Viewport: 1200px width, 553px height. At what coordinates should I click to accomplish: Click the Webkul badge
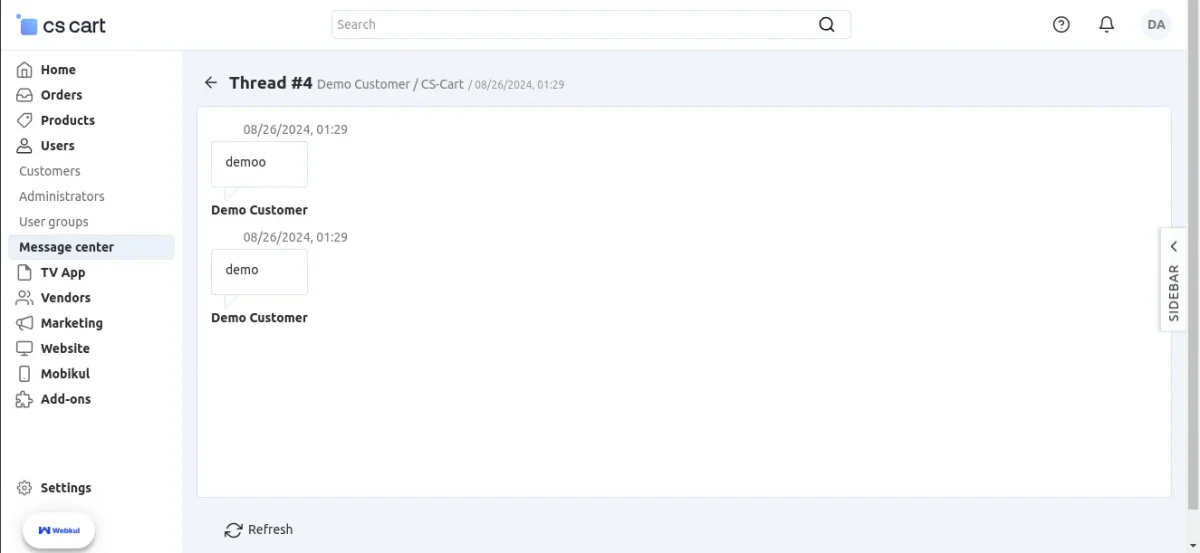pos(59,530)
